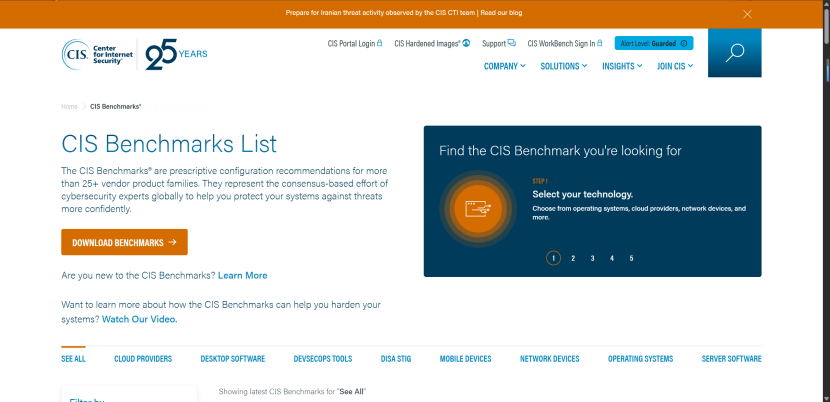Open the Support link
The height and width of the screenshot is (402, 830).
coord(499,43)
